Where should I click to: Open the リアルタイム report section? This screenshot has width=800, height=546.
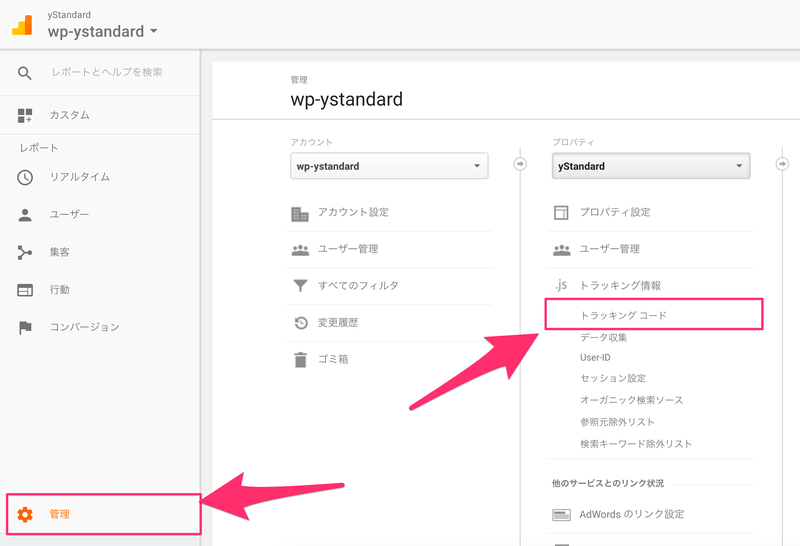click(80, 177)
